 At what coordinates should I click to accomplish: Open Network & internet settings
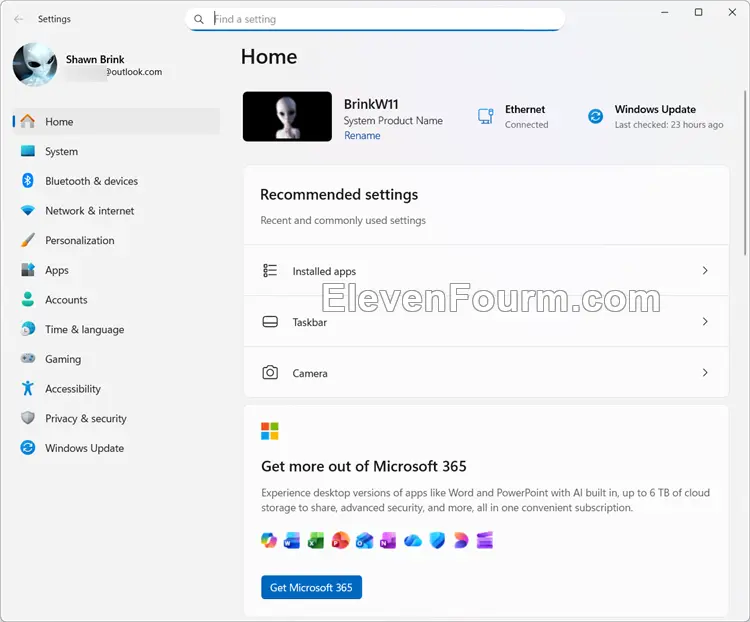(116, 211)
